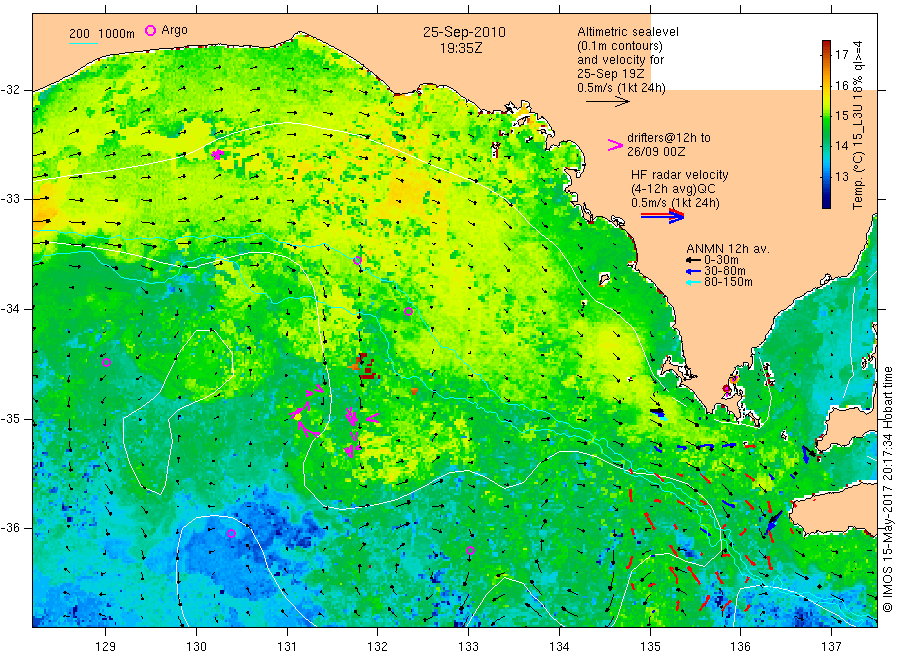Click the dark blue bottom of temperature colorbar
The width and height of the screenshot is (900, 660).
pyautogui.click(x=827, y=203)
